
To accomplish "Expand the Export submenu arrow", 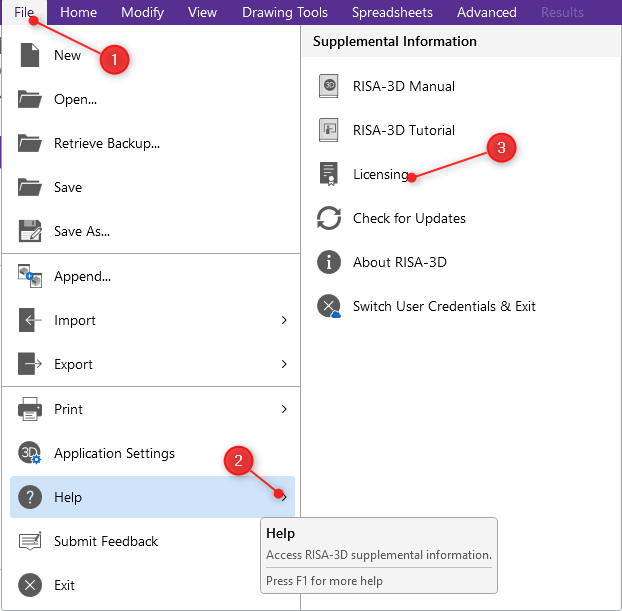I will click(x=284, y=364).
